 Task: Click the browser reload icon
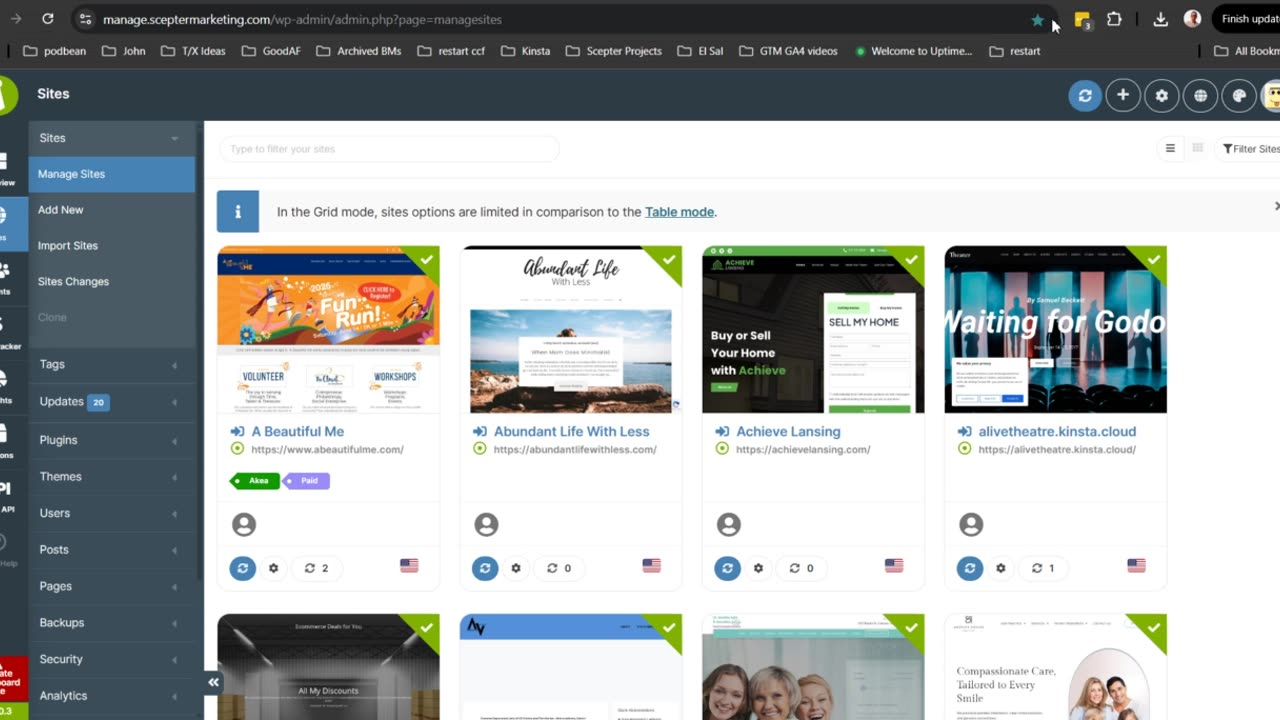click(x=48, y=19)
